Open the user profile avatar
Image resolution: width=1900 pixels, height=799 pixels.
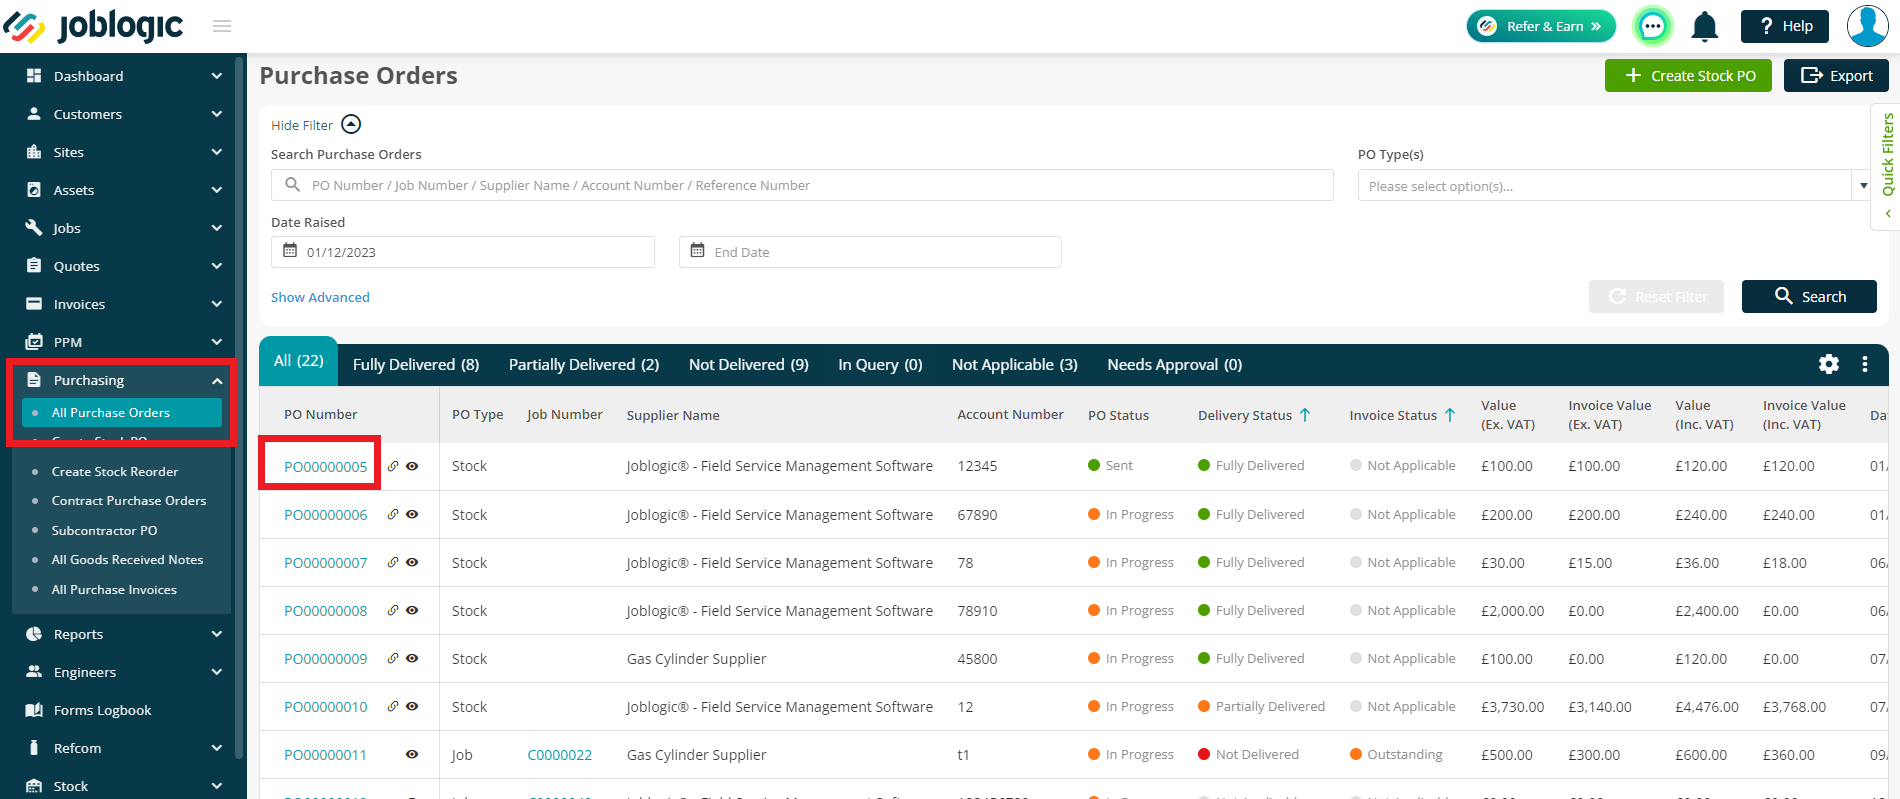point(1867,26)
